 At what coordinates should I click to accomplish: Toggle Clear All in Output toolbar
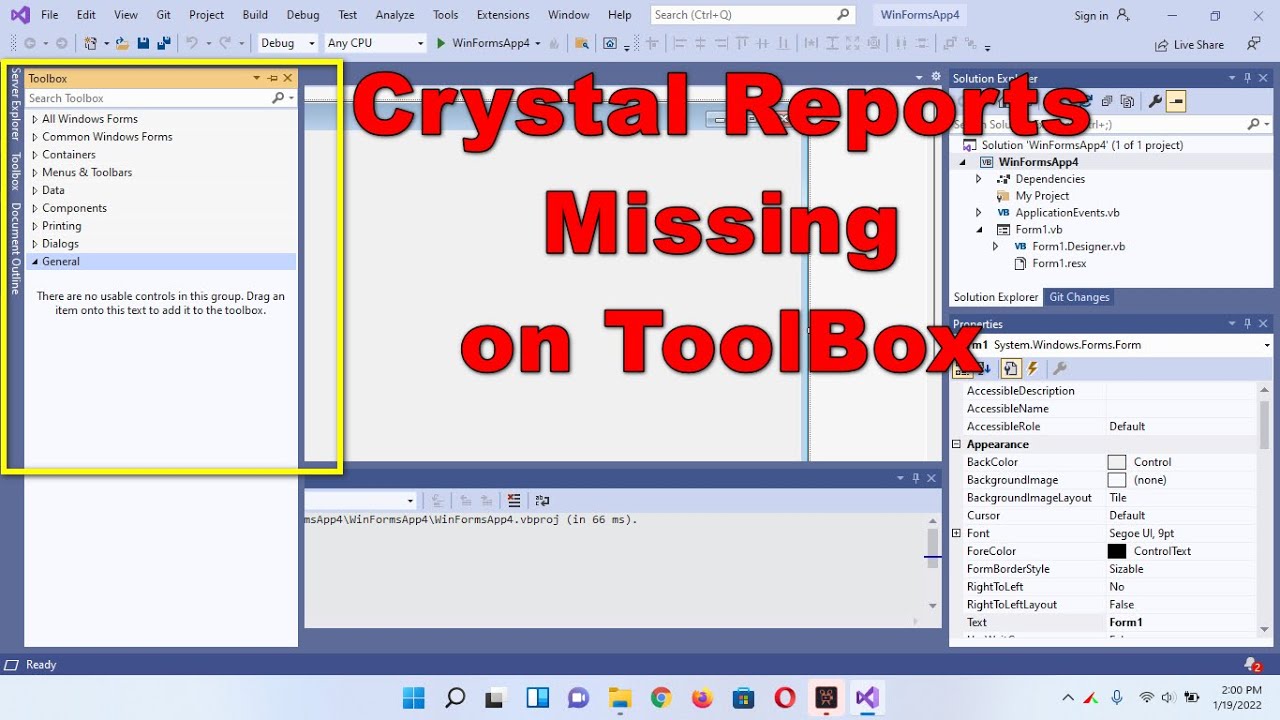click(x=514, y=500)
